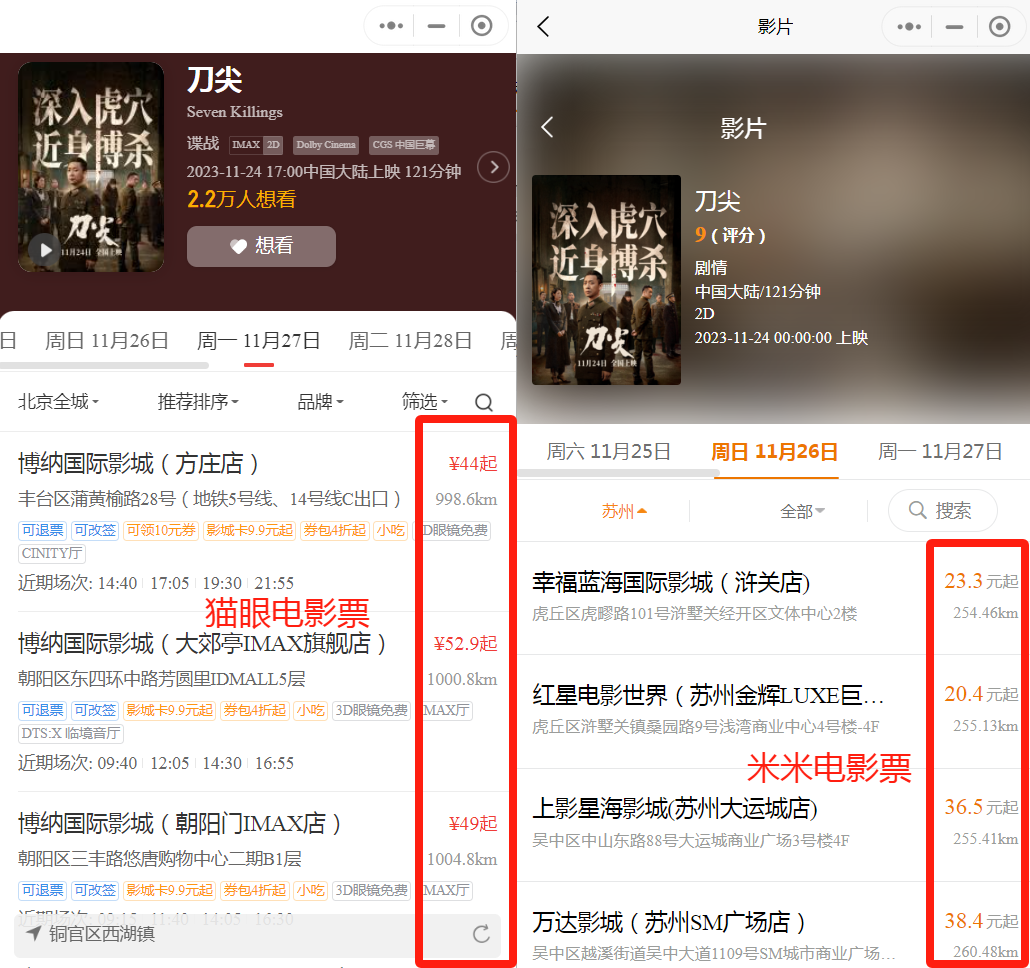Click the 搜索 search box

pos(942,511)
